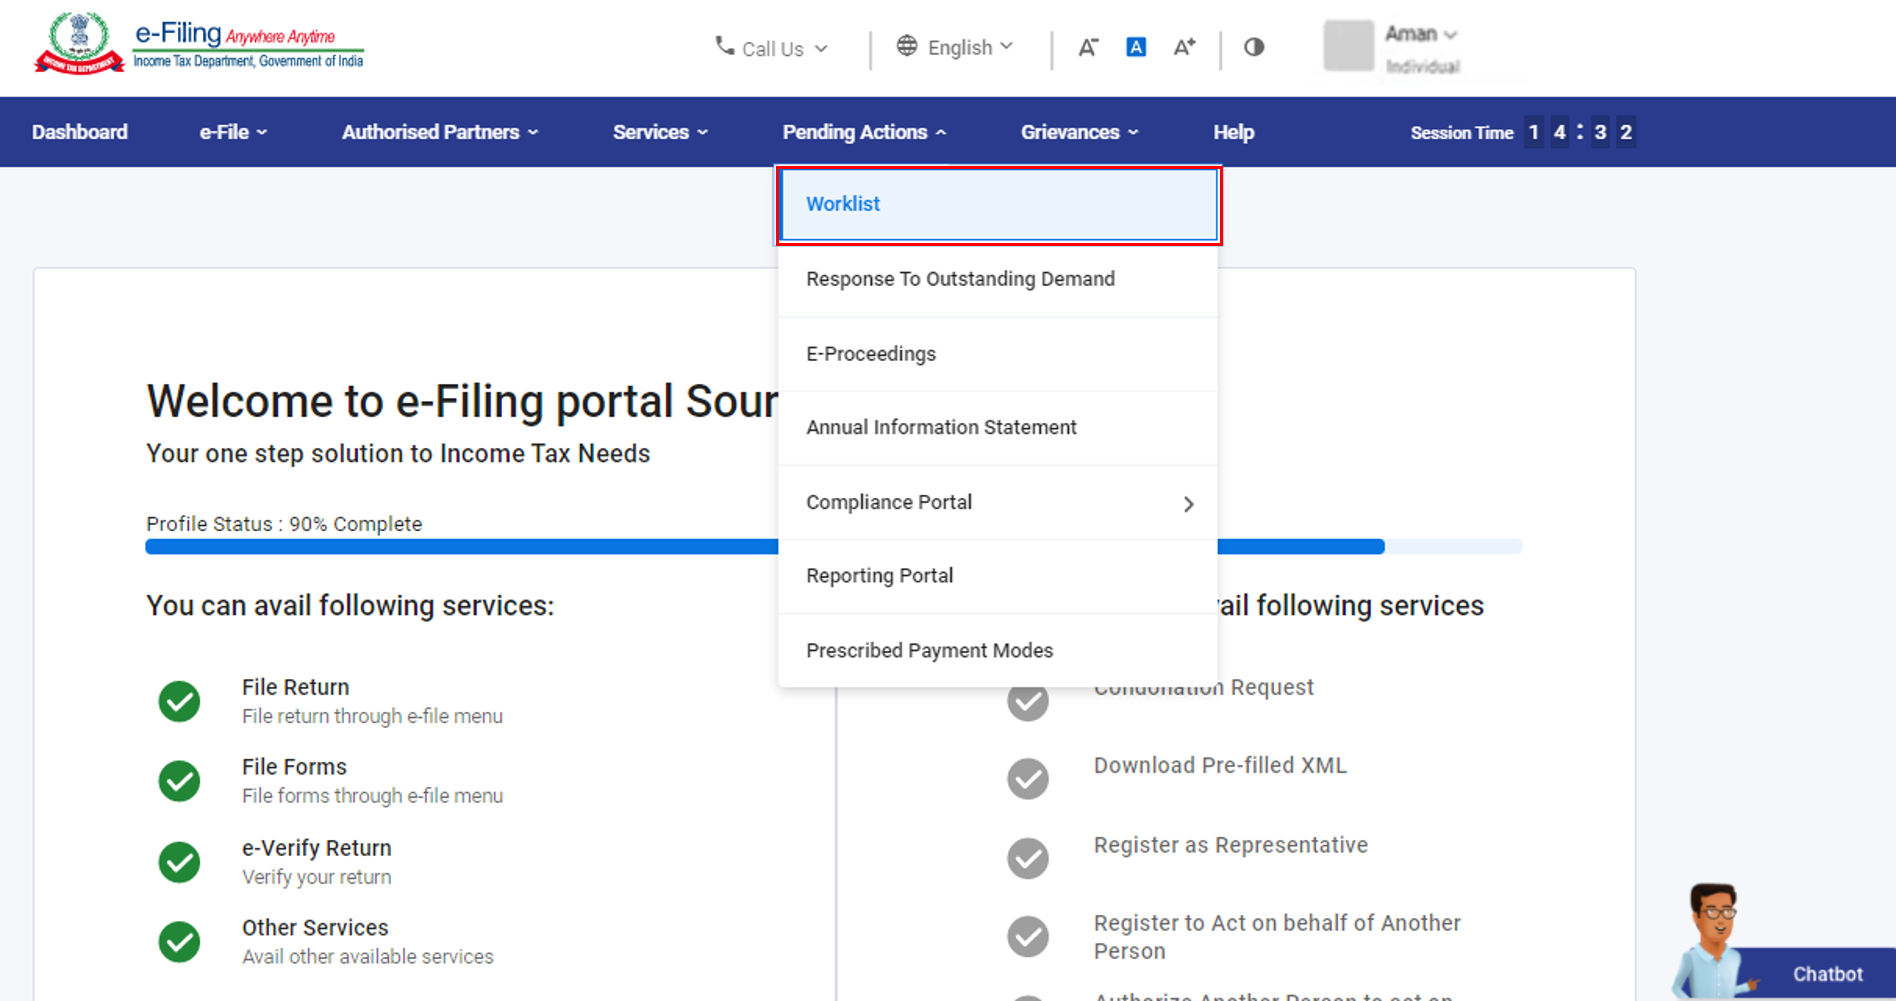The height and width of the screenshot is (1001, 1896).
Task: Click the grey checkmark beside Download Pre-filled XML
Action: 1028,779
